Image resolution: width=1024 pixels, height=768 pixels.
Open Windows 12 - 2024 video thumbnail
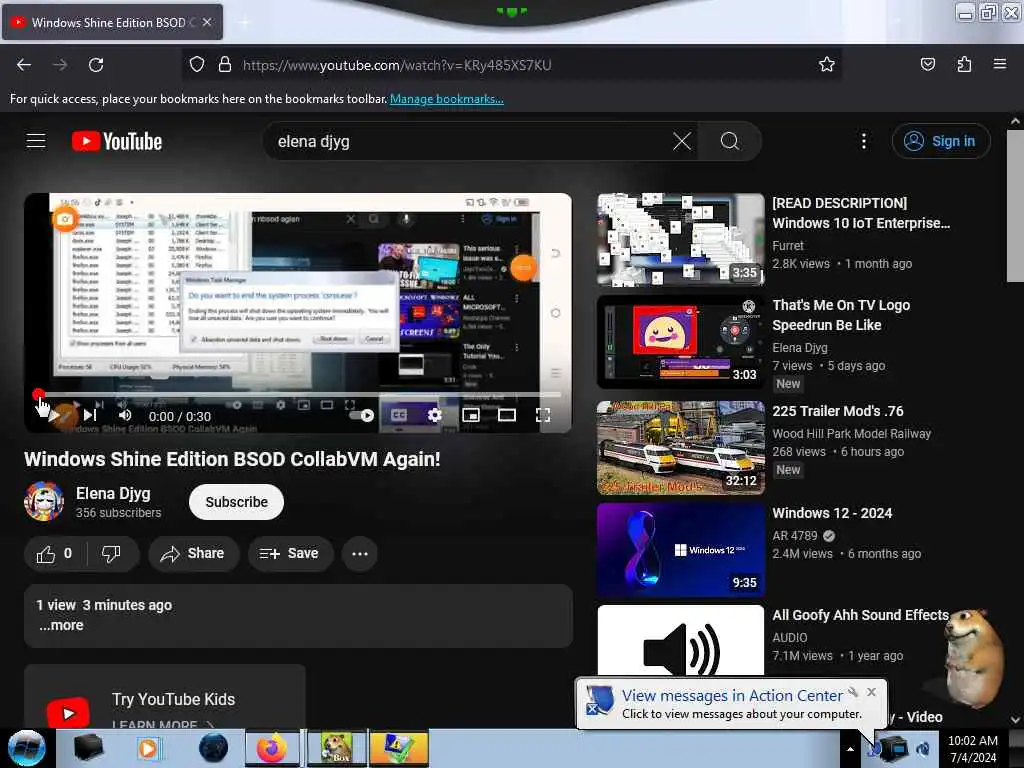tap(680, 549)
